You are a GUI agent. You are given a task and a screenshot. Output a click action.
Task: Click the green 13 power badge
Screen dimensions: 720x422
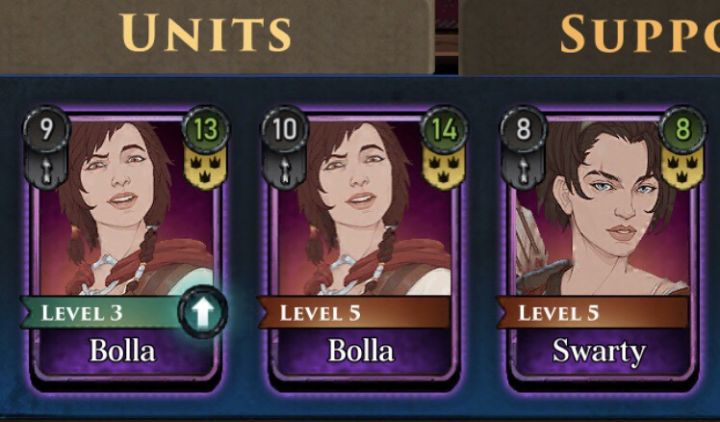coord(206,129)
